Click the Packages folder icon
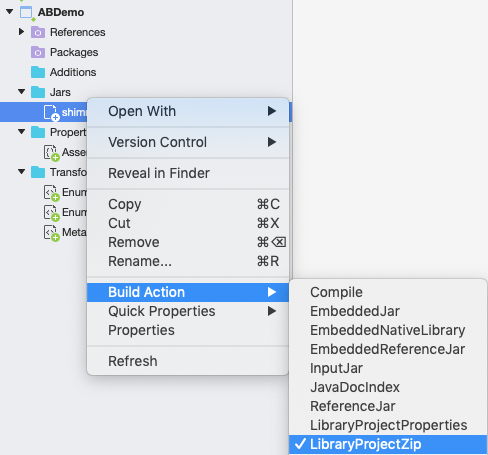The width and height of the screenshot is (488, 455). (x=38, y=52)
